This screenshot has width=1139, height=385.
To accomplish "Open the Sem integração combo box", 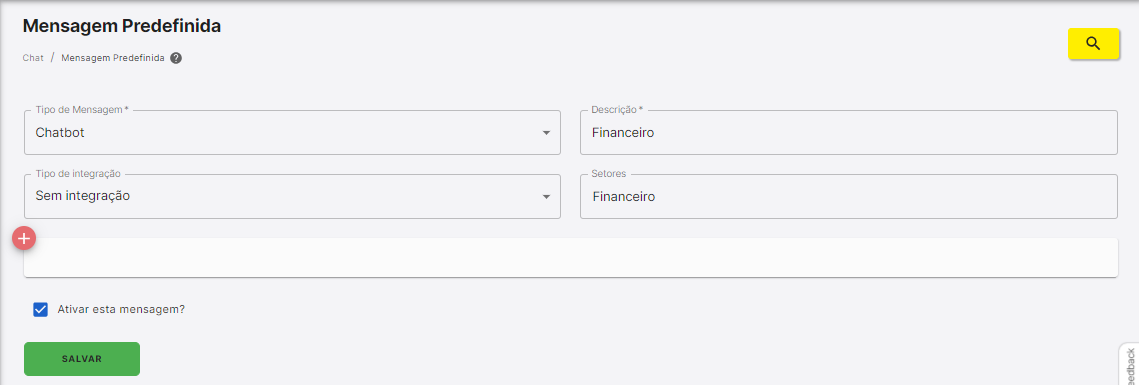I will 292,196.
